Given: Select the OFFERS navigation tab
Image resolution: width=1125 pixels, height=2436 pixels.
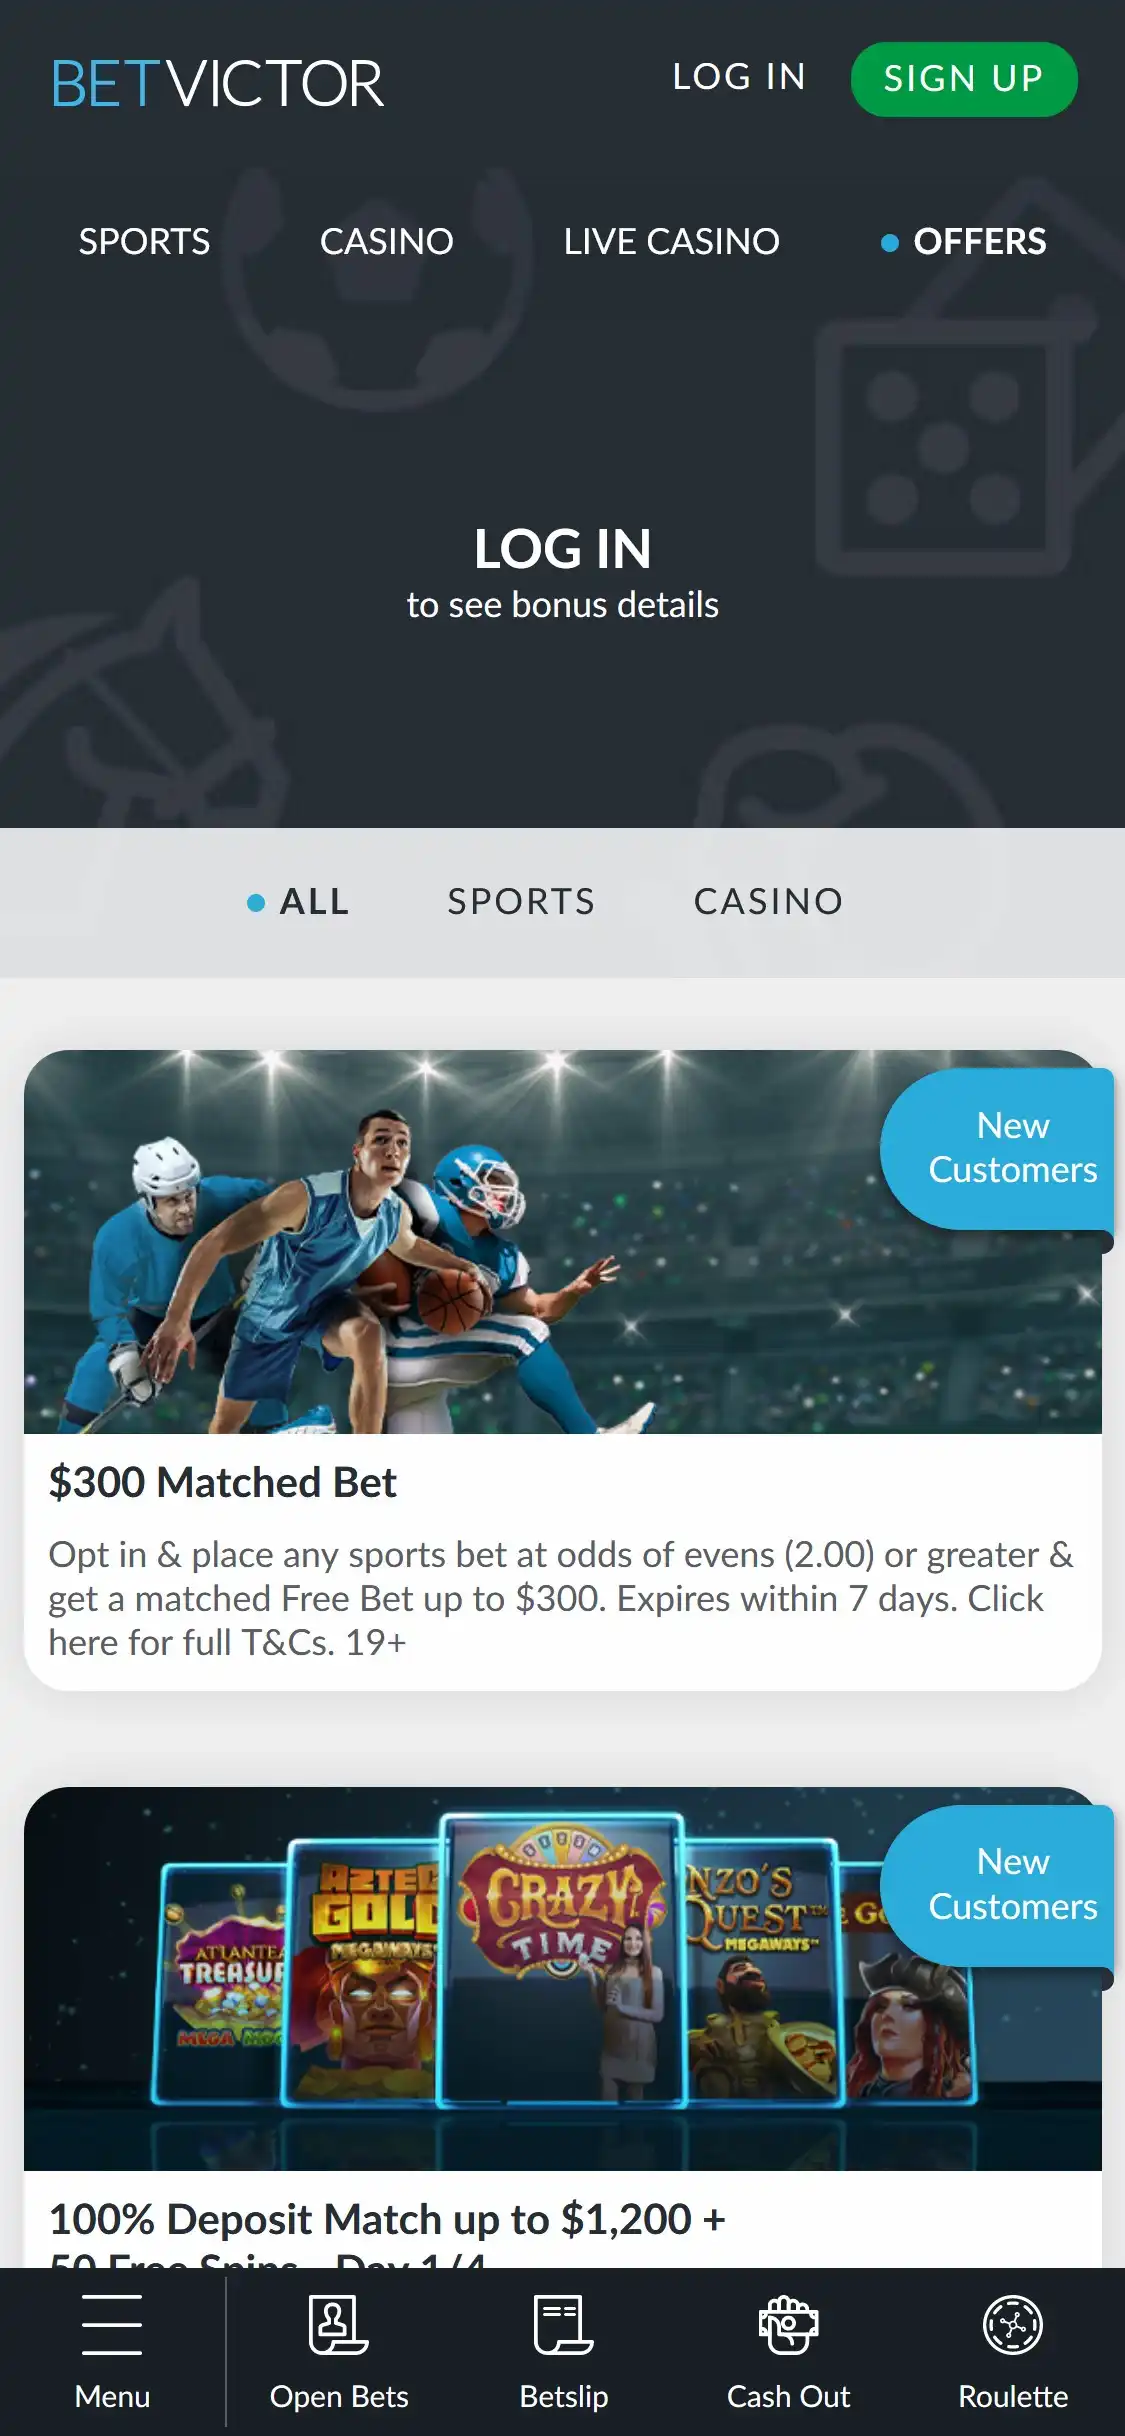Looking at the screenshot, I should (x=964, y=241).
